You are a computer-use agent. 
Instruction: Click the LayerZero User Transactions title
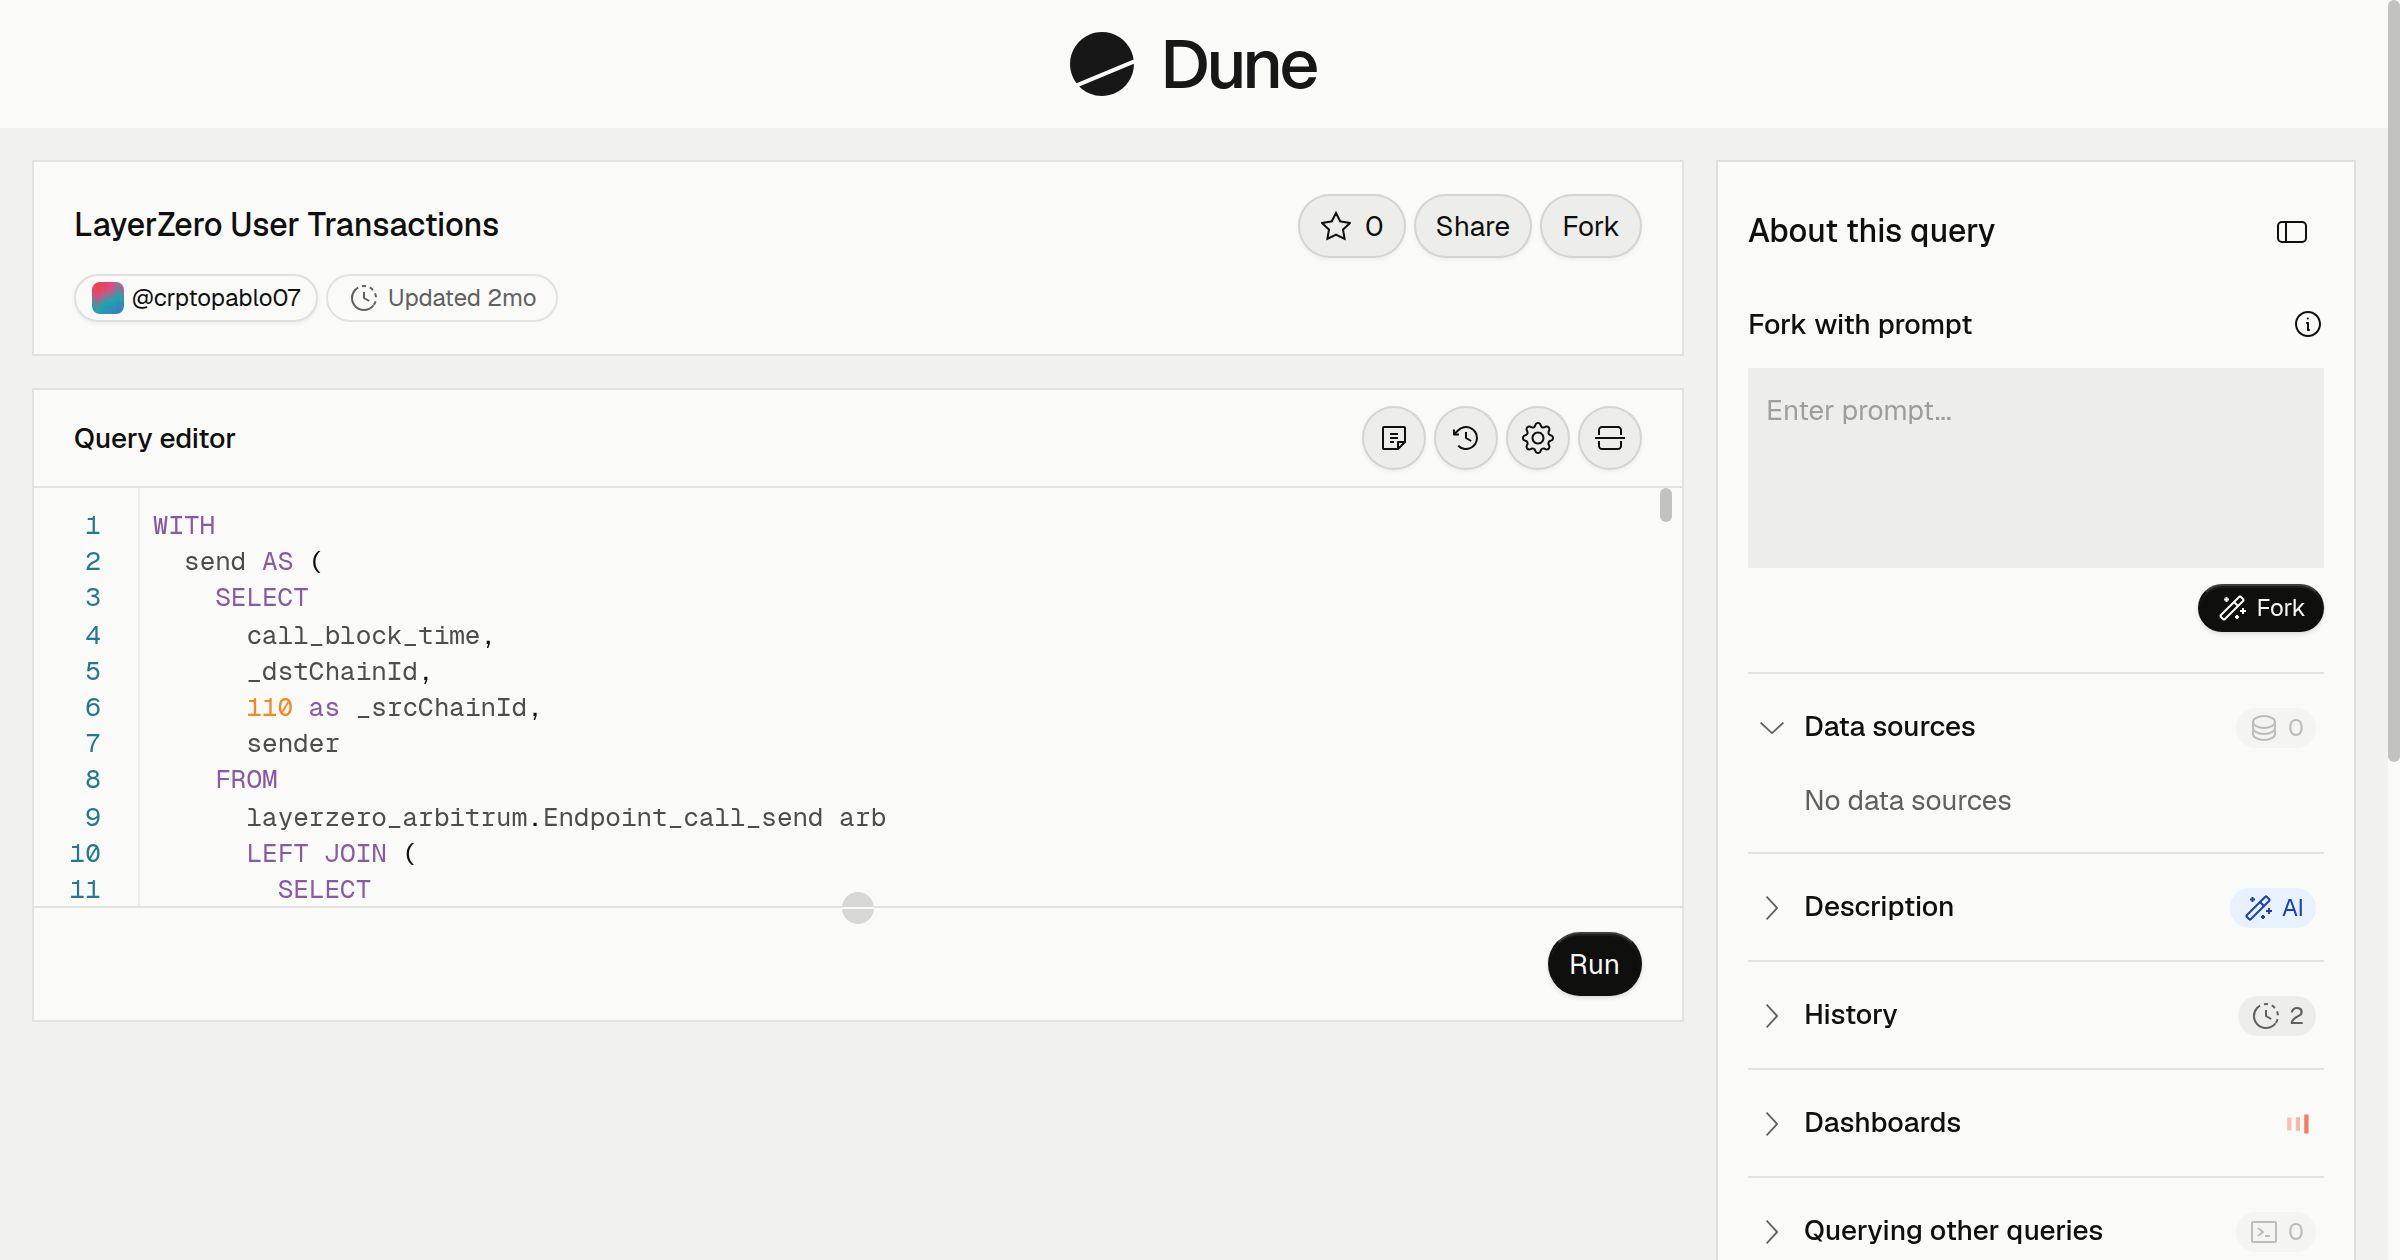tap(286, 225)
